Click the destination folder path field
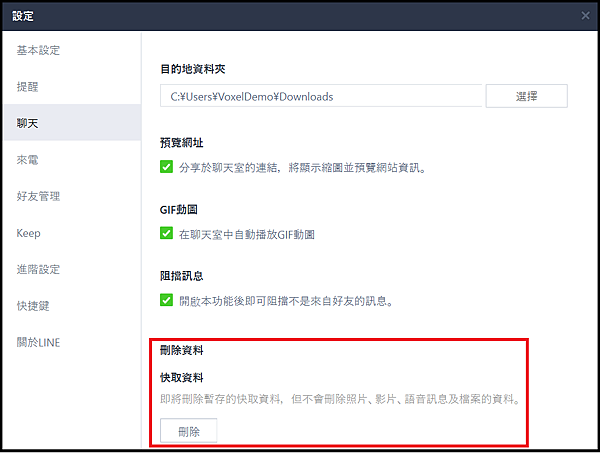 tap(321, 96)
